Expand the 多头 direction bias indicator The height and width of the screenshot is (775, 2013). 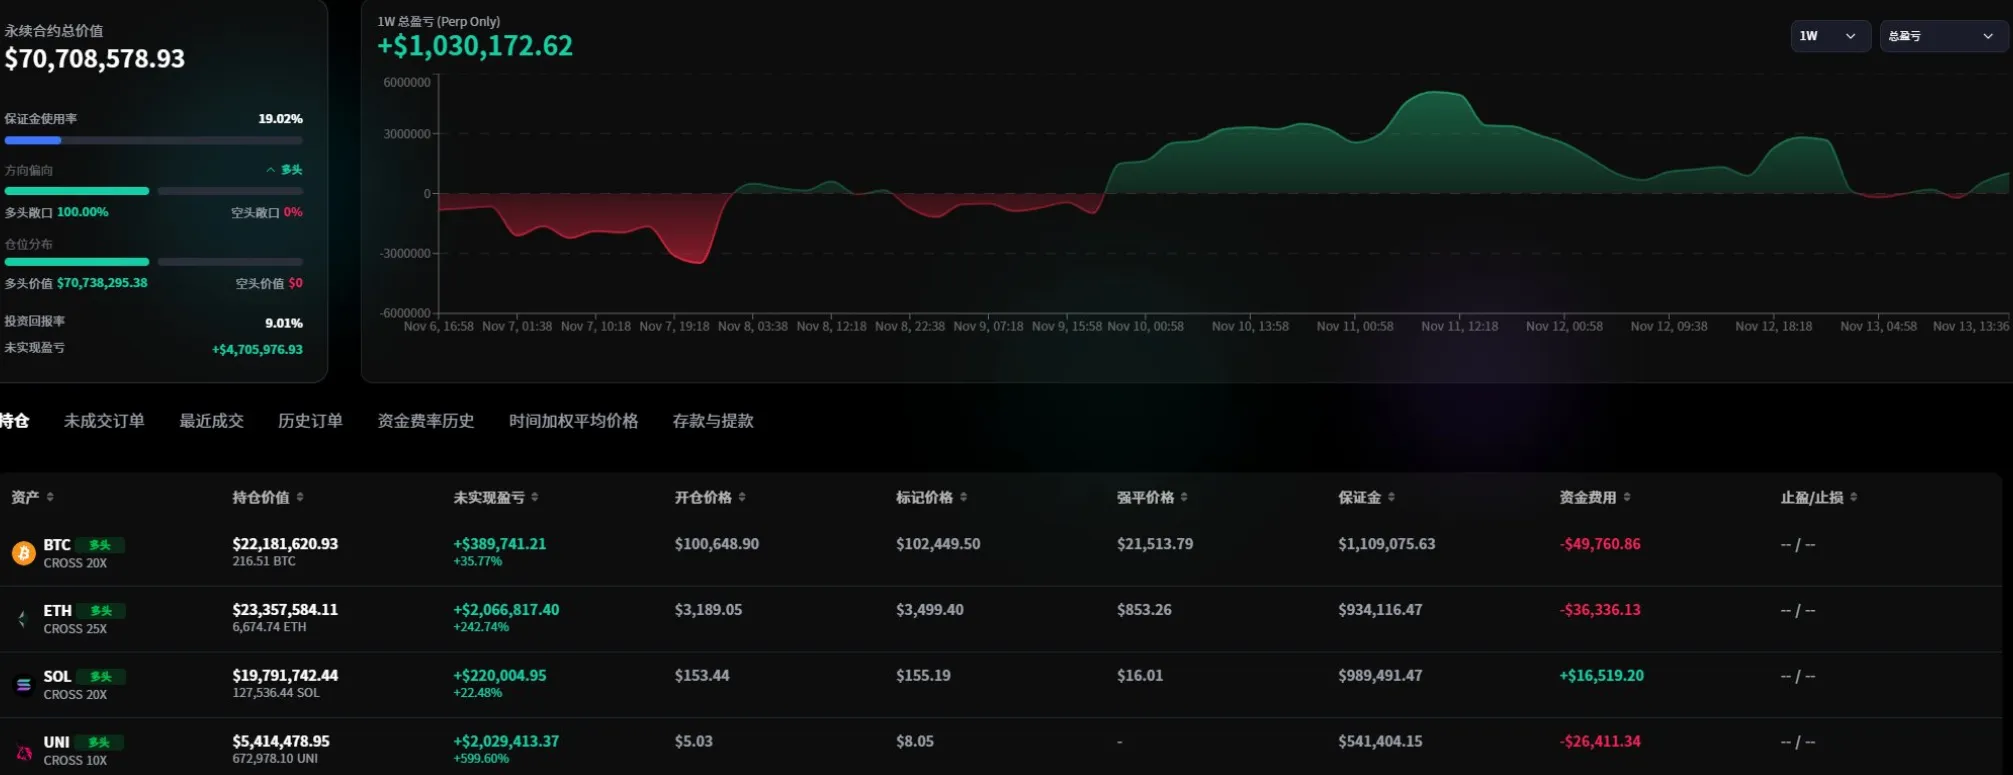(284, 170)
